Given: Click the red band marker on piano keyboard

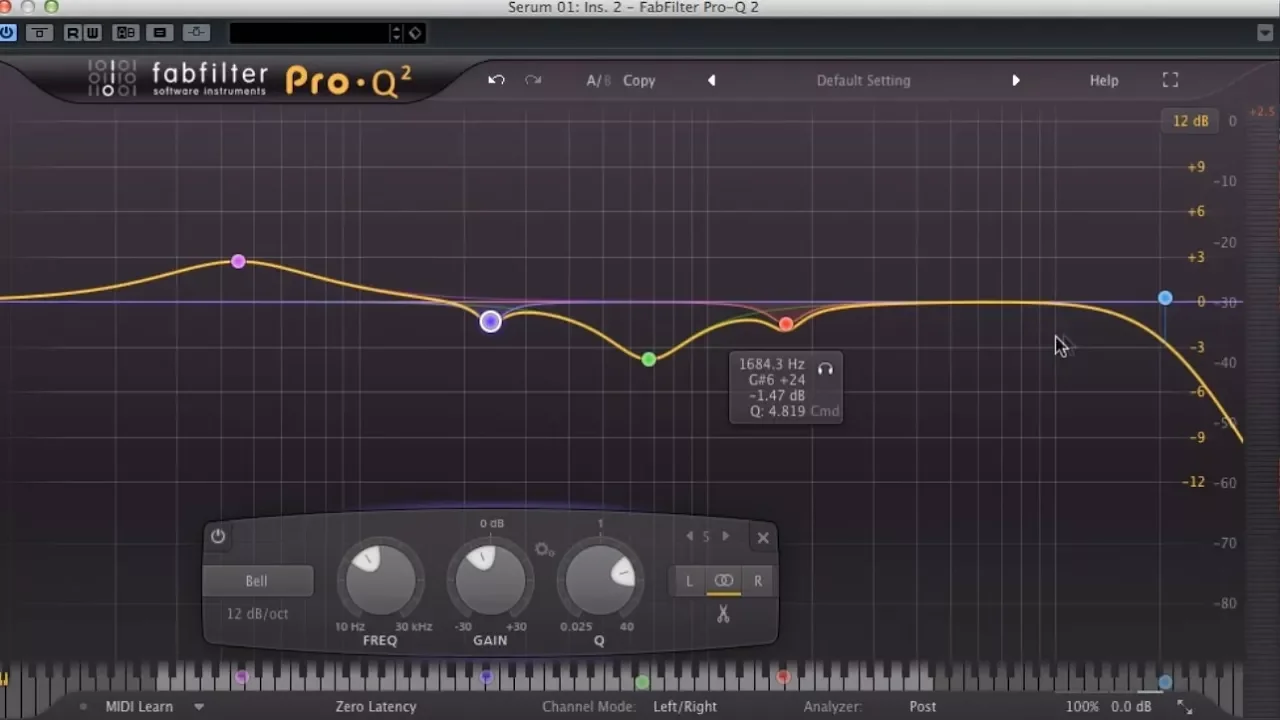Looking at the screenshot, I should coord(783,677).
